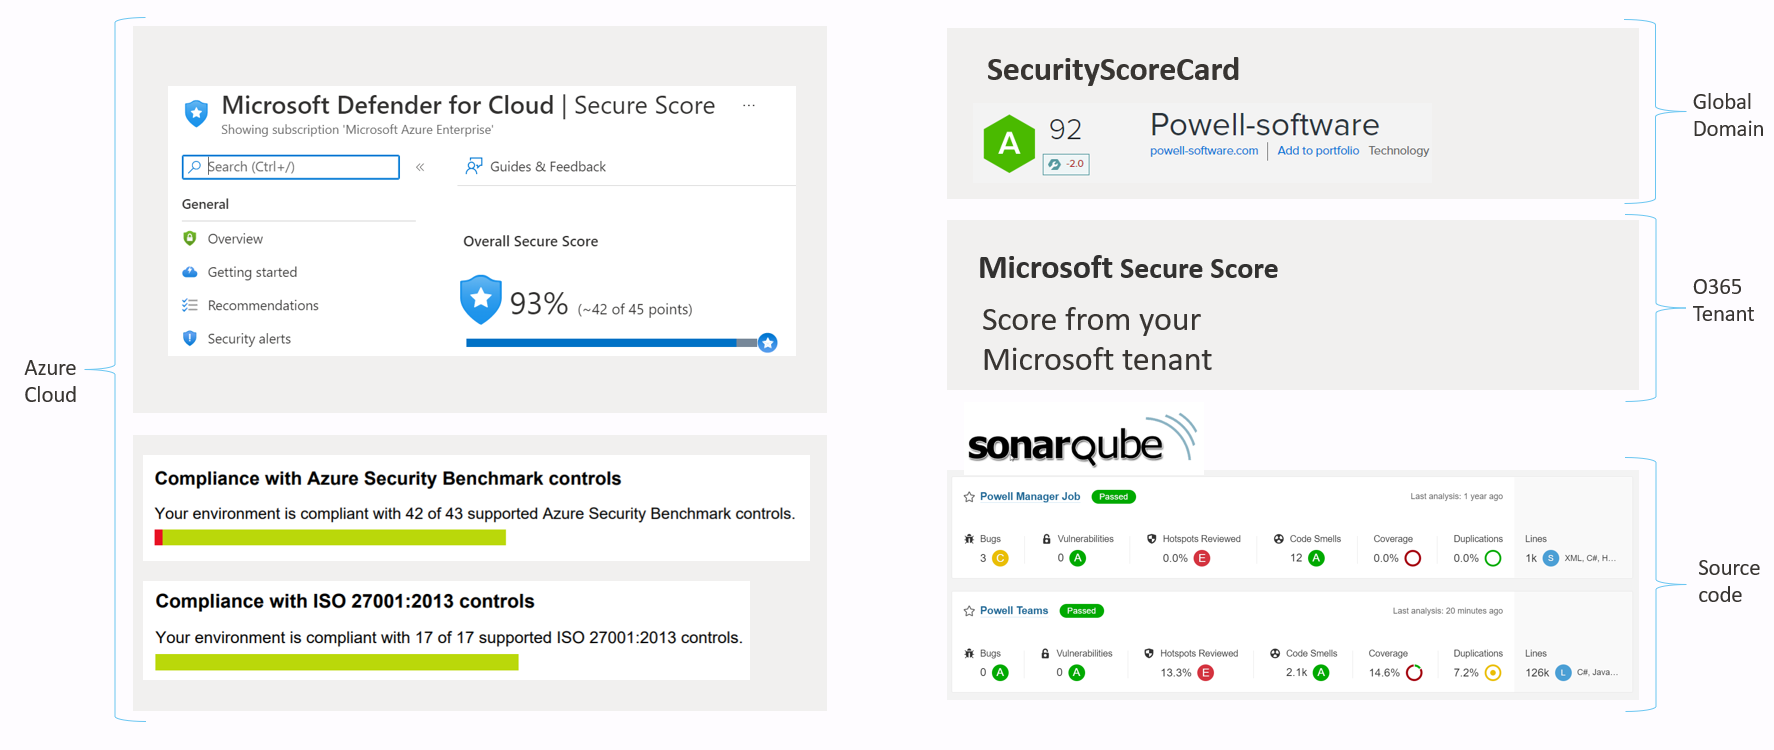Click the Search (Ctrl+/) input field
The height and width of the screenshot is (750, 1774).
[291, 167]
